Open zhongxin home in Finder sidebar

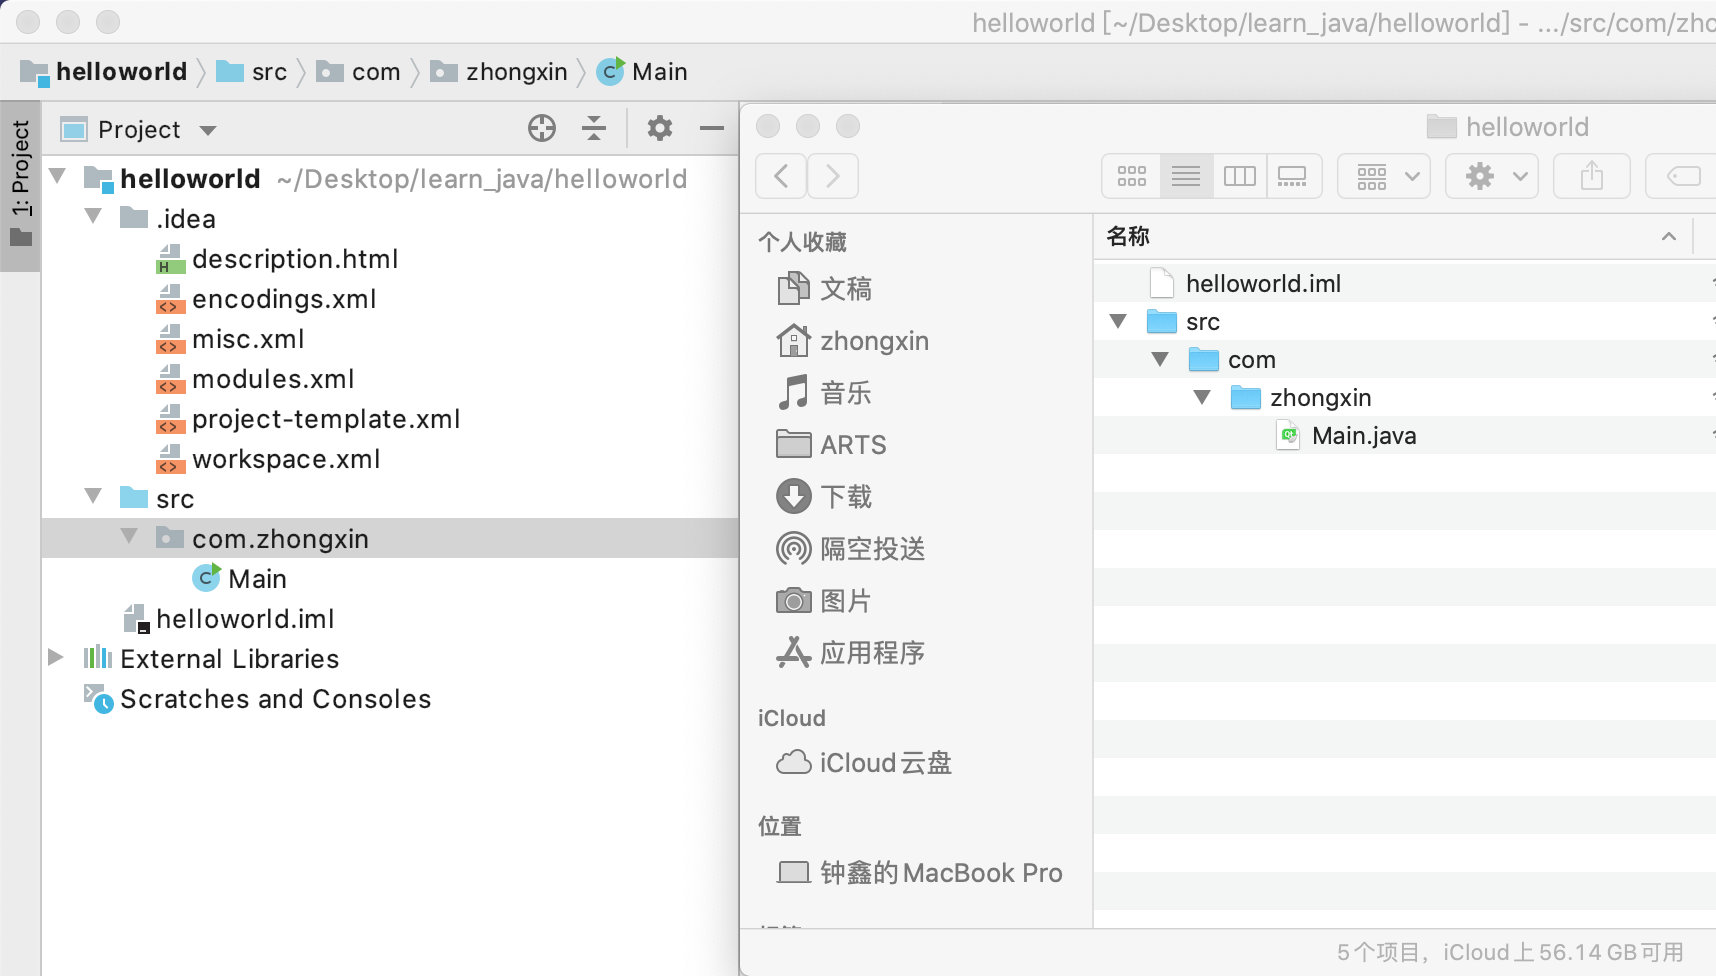click(x=853, y=341)
